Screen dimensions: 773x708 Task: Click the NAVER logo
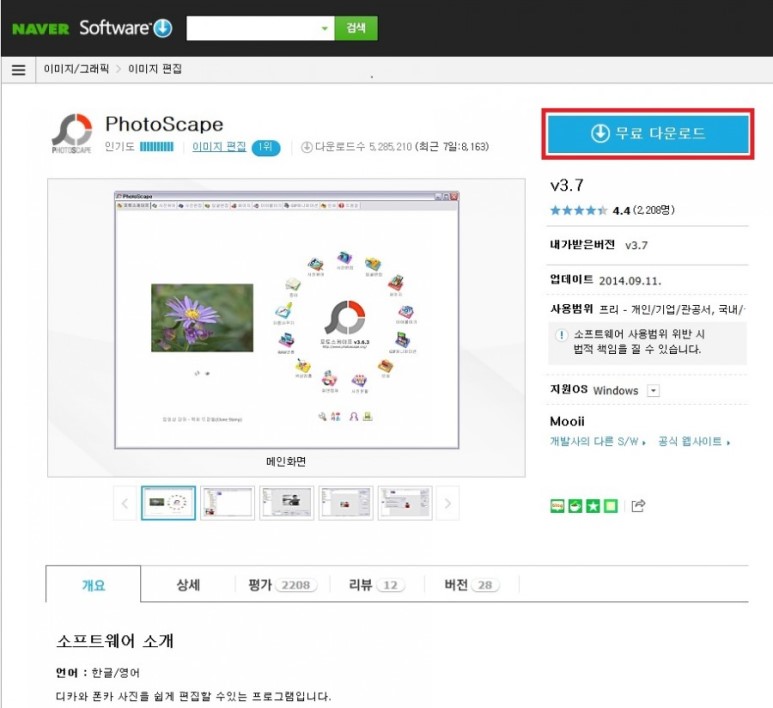(40, 29)
